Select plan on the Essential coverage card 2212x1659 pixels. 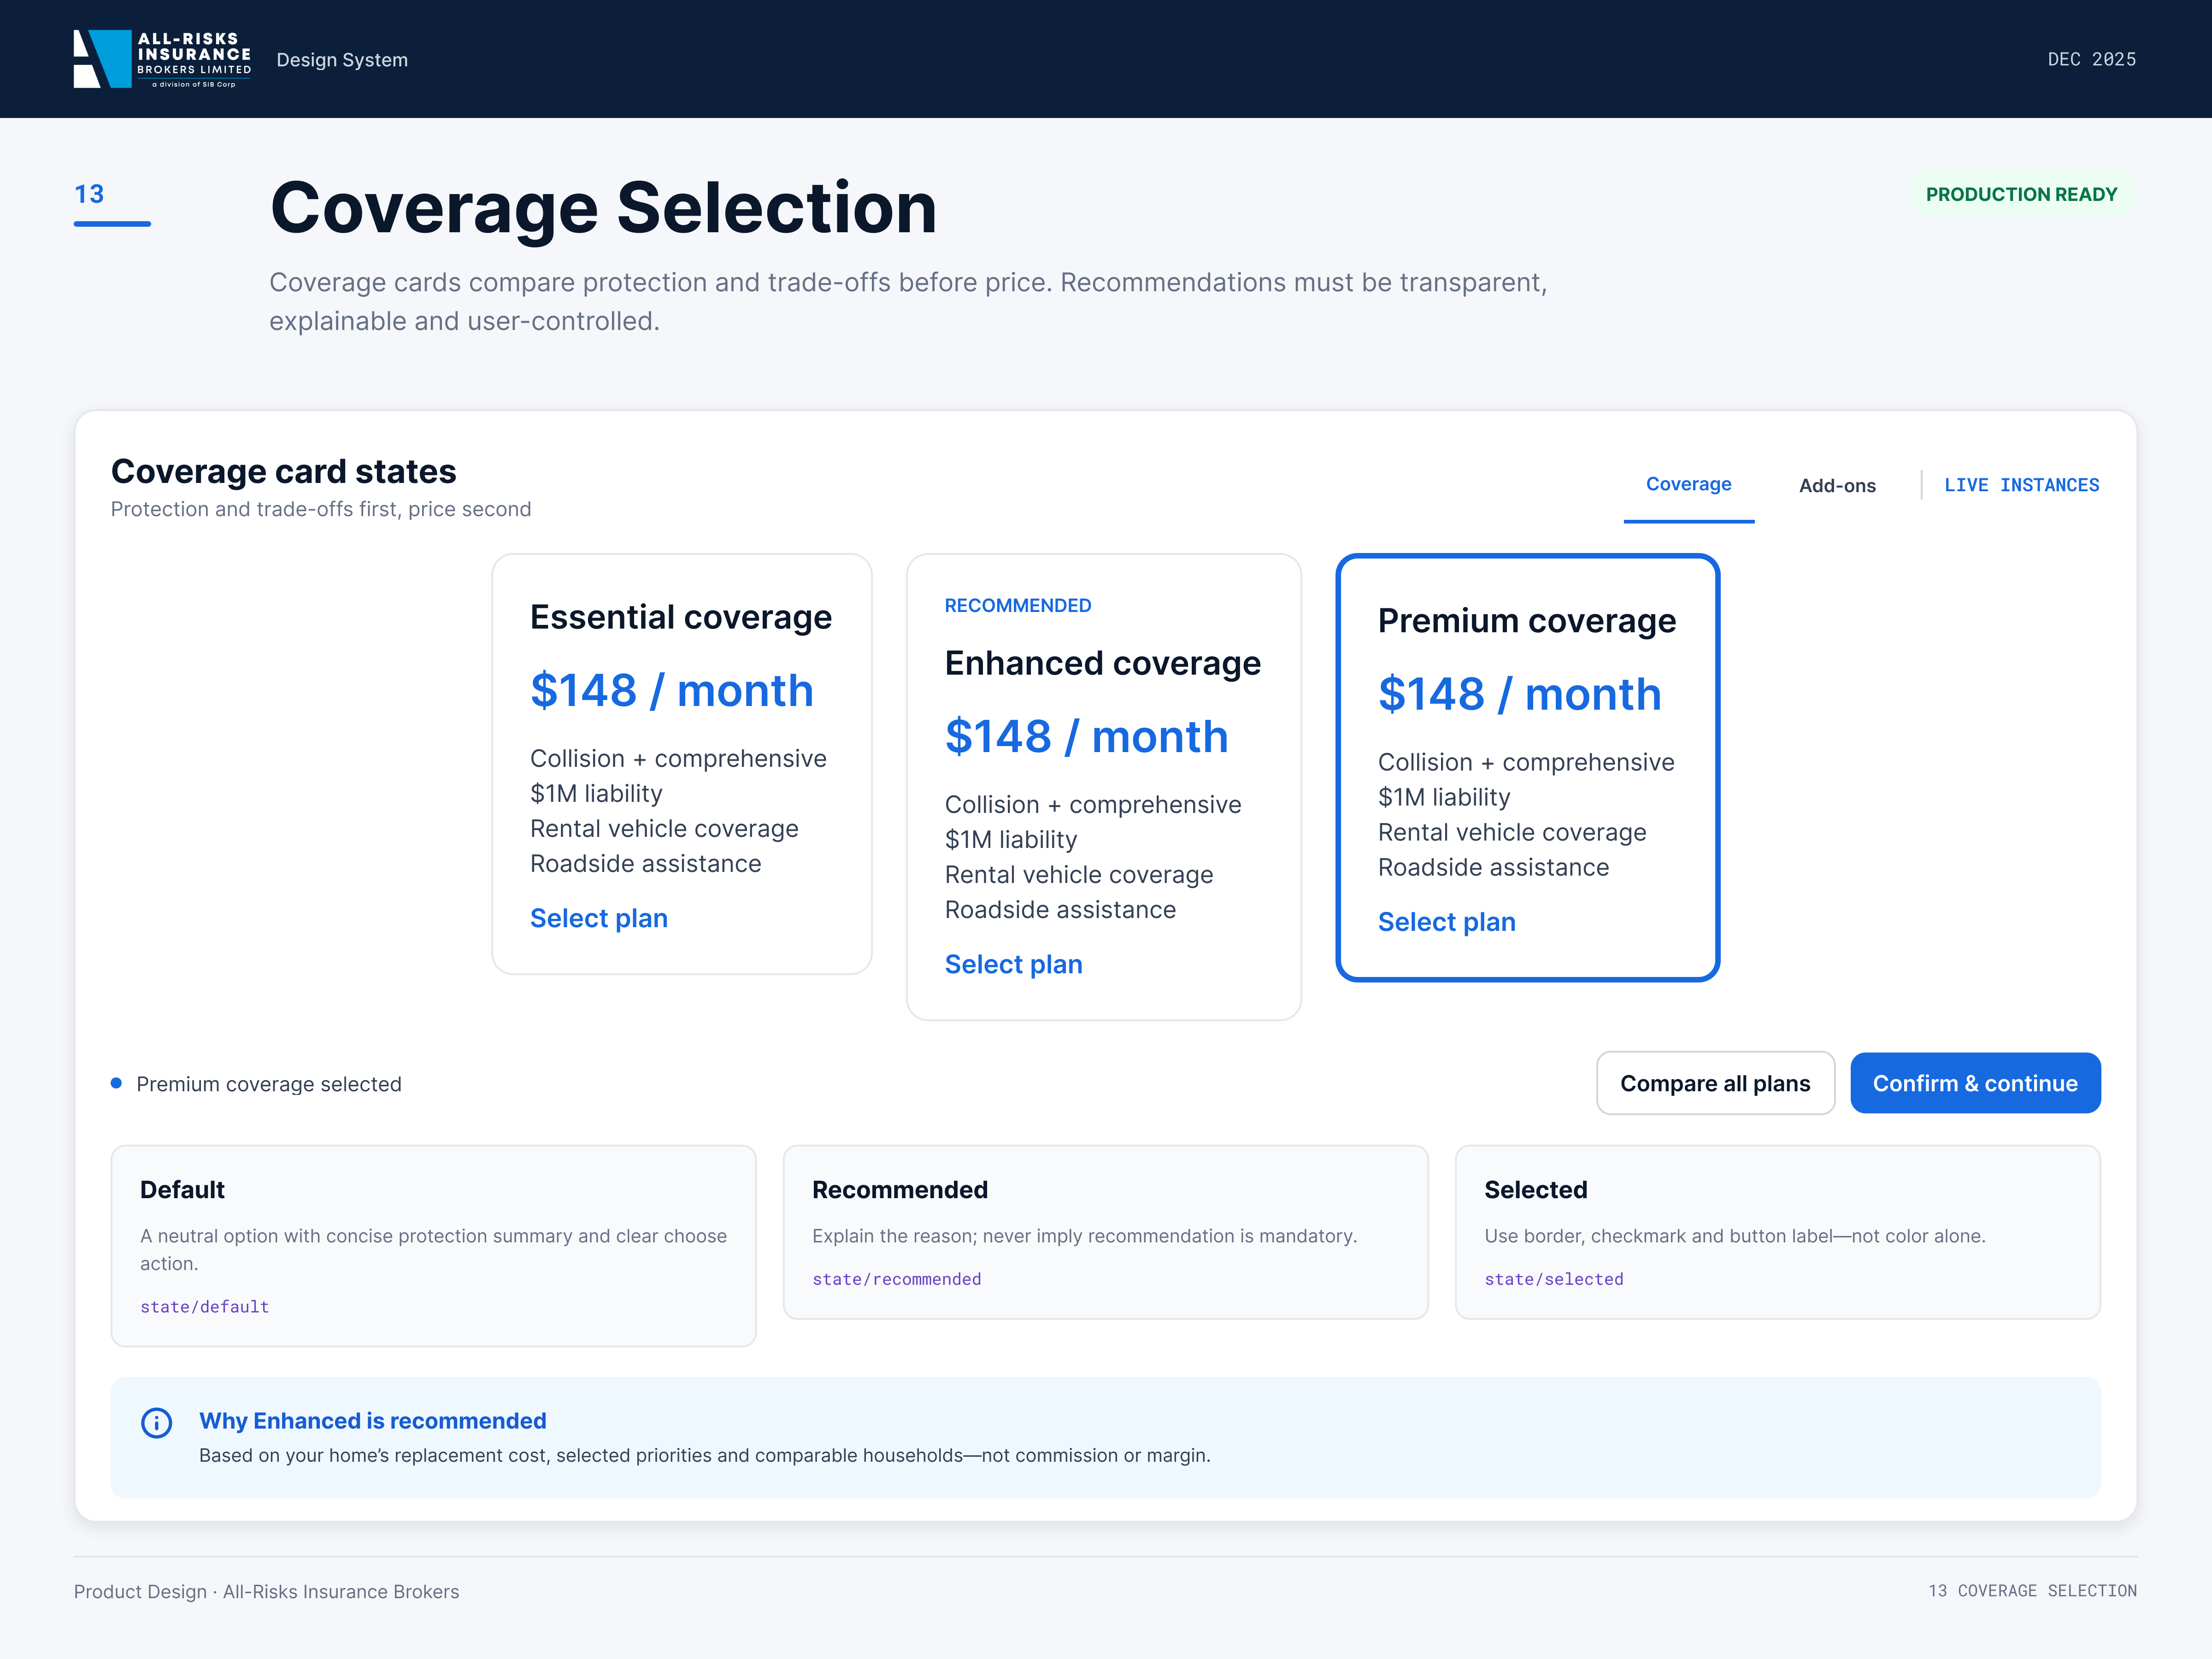tap(599, 918)
